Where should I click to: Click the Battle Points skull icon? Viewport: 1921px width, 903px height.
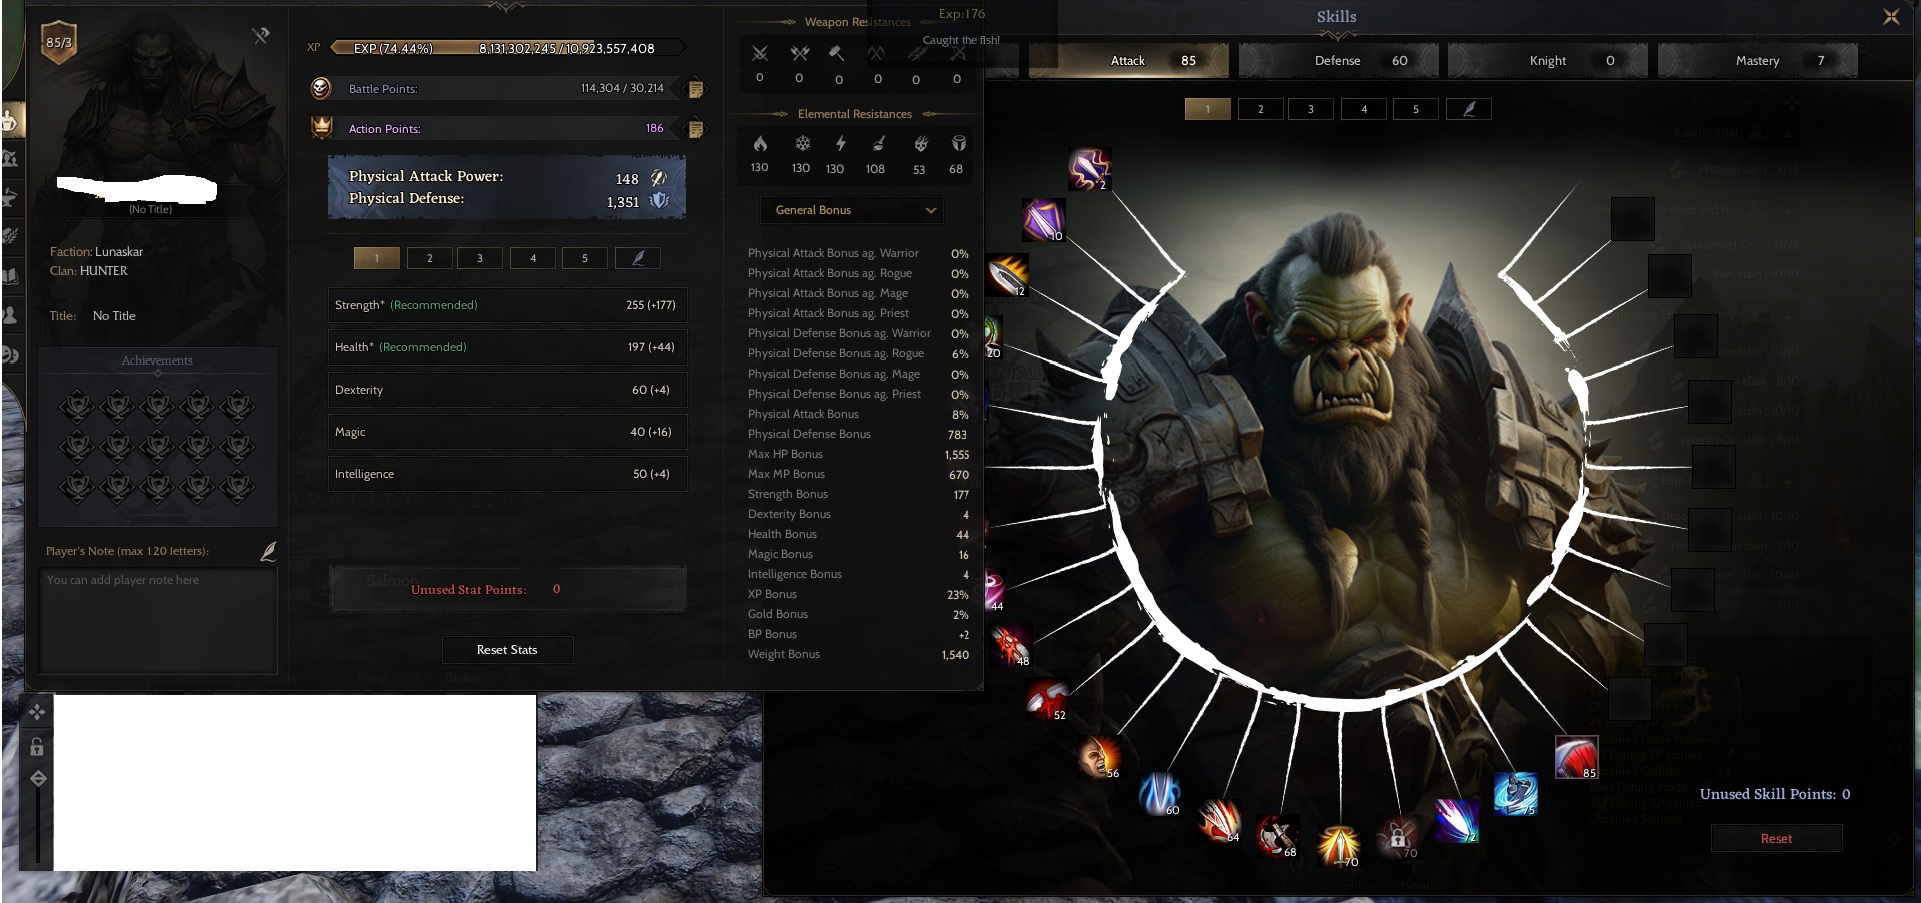pos(321,88)
